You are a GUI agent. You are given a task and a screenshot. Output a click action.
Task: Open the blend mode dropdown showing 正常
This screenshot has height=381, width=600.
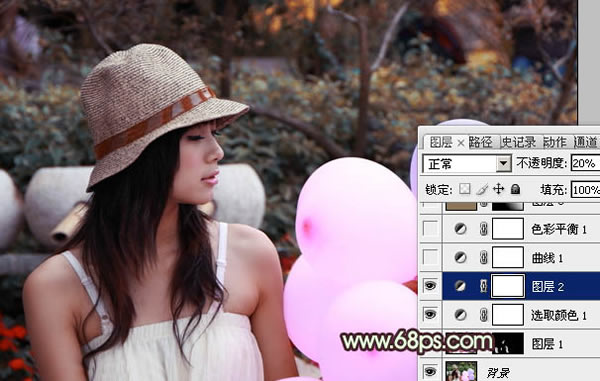coord(467,164)
